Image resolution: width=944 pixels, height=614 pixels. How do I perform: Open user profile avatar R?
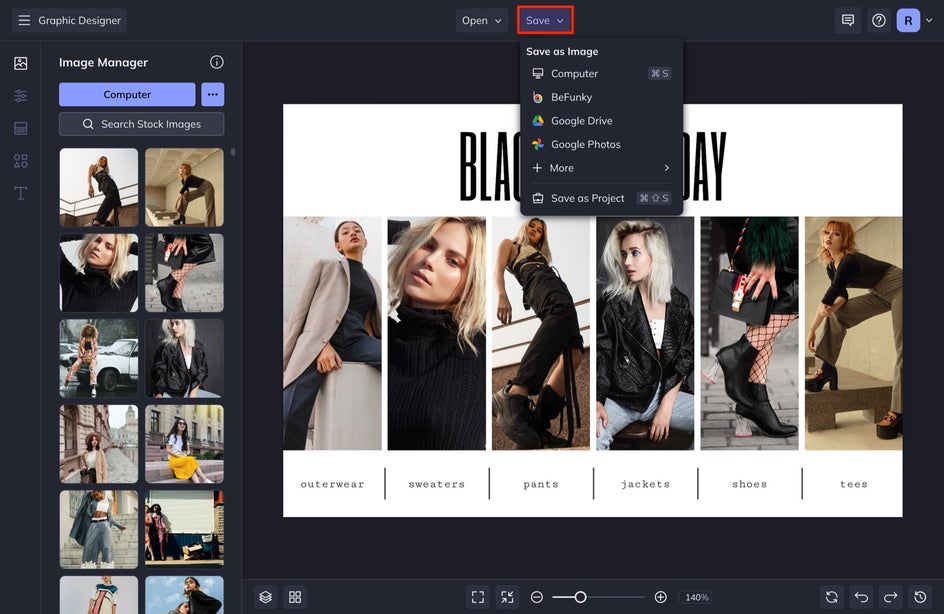(x=908, y=20)
